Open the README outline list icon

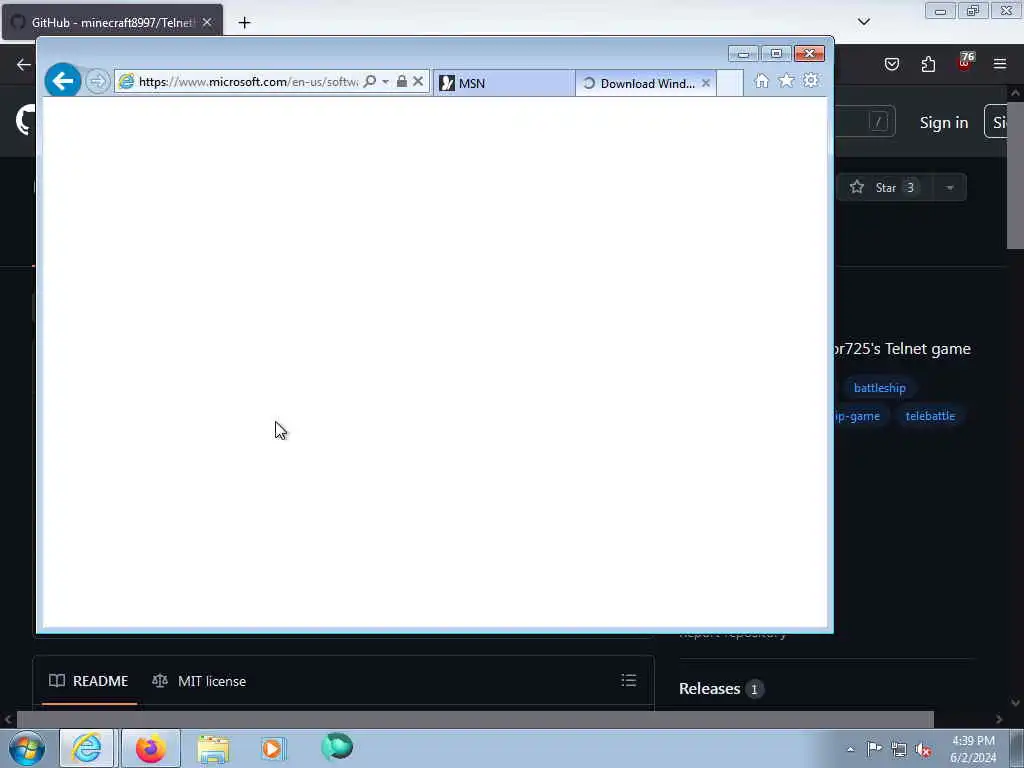[x=628, y=680]
